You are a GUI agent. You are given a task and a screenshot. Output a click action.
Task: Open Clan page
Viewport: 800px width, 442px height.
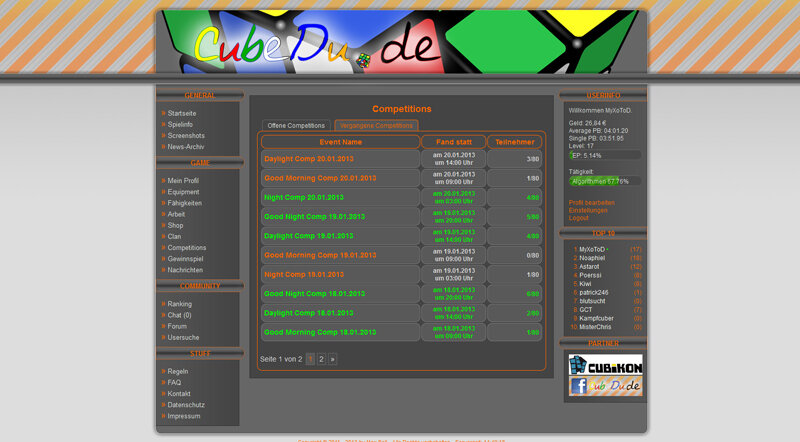[174, 237]
